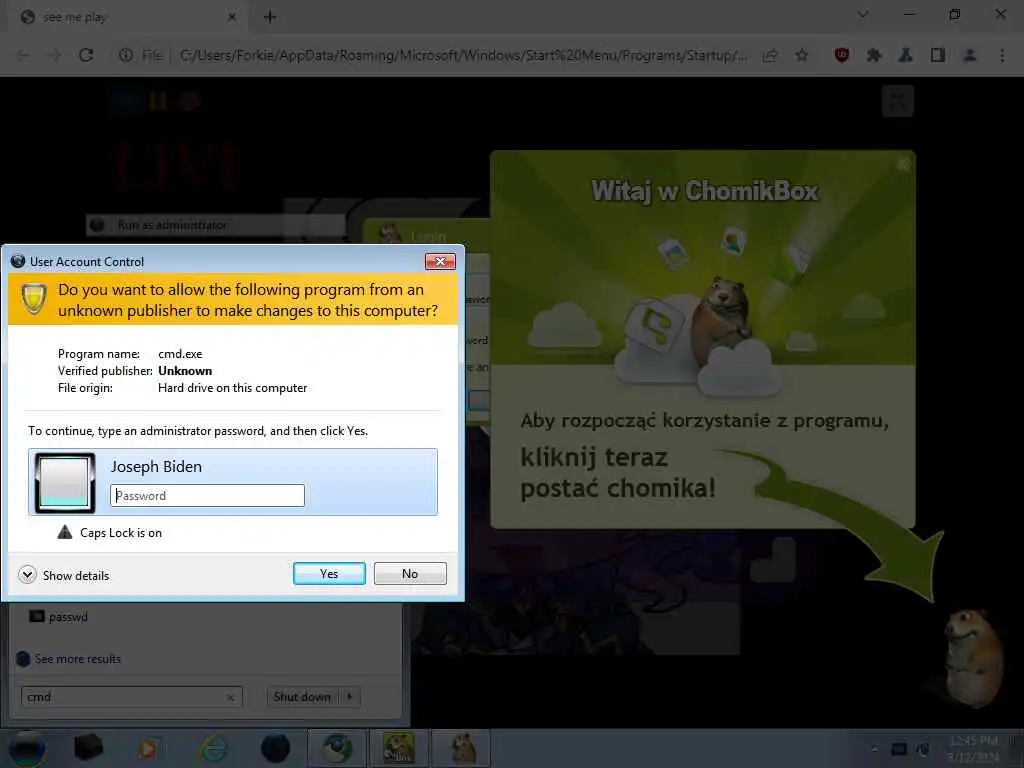Click See more results in Start menu
The image size is (1024, 768).
69,658
